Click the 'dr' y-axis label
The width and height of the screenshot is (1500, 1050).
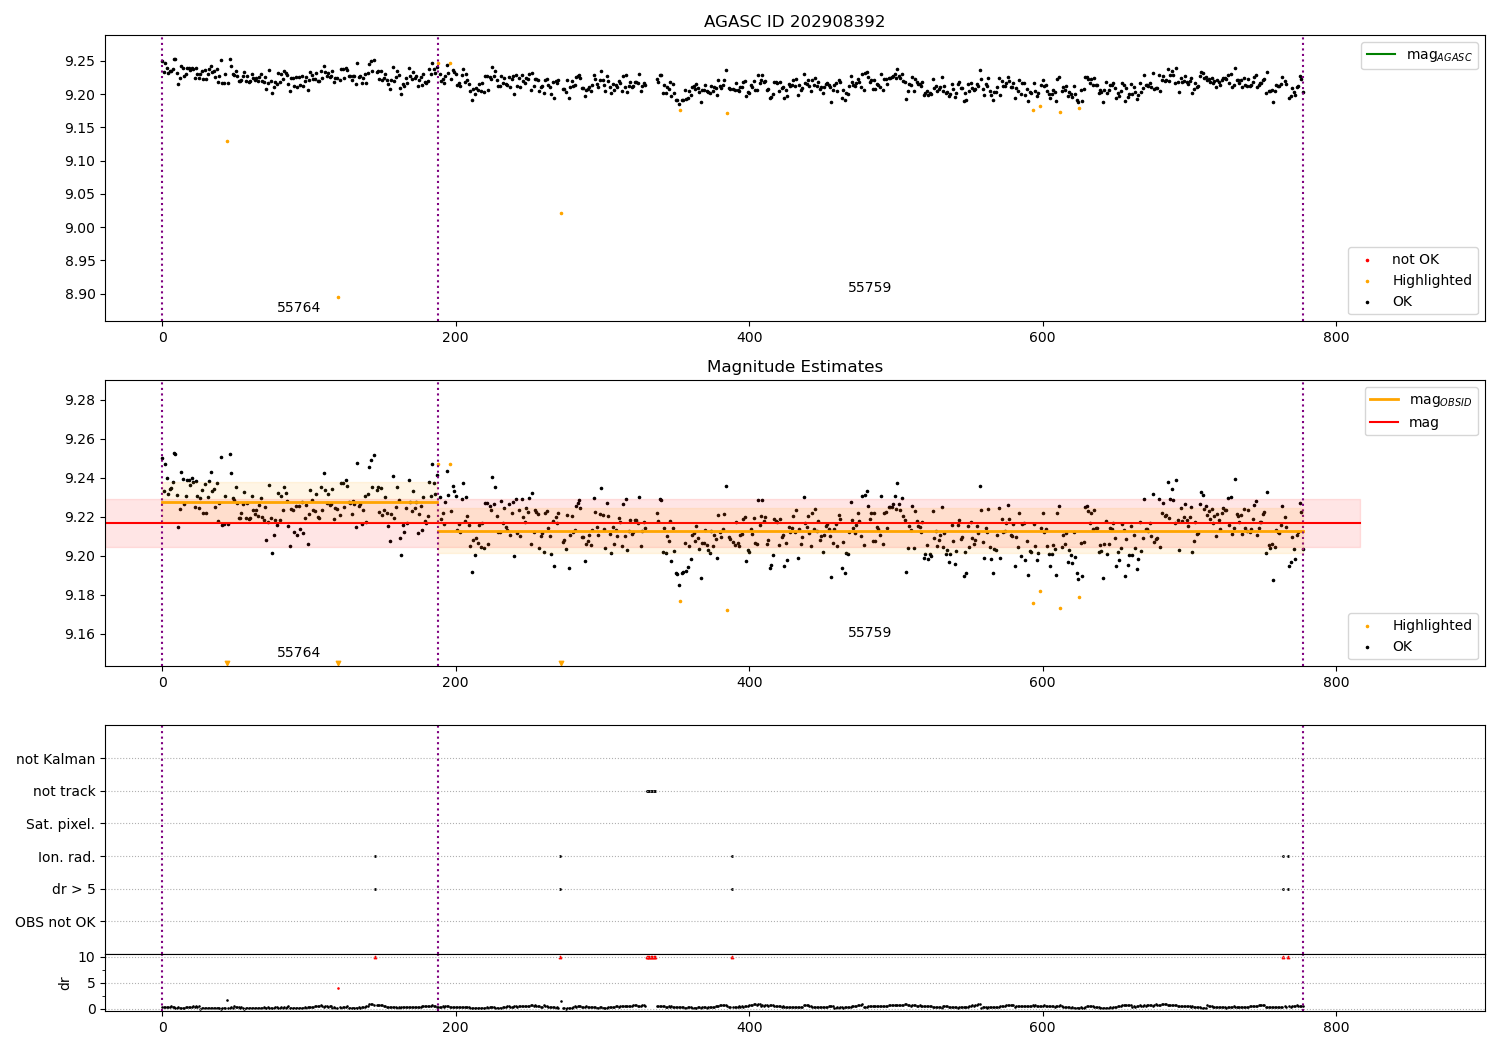65,983
